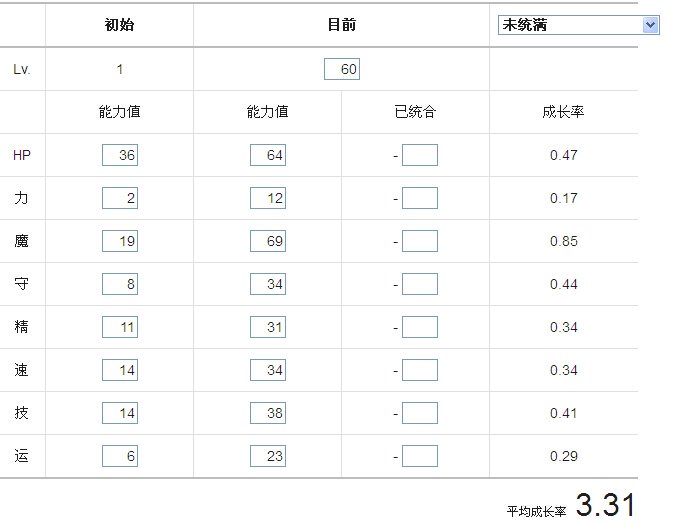Click the HP 已统合 empty field
675x524 pixels.
click(420, 155)
